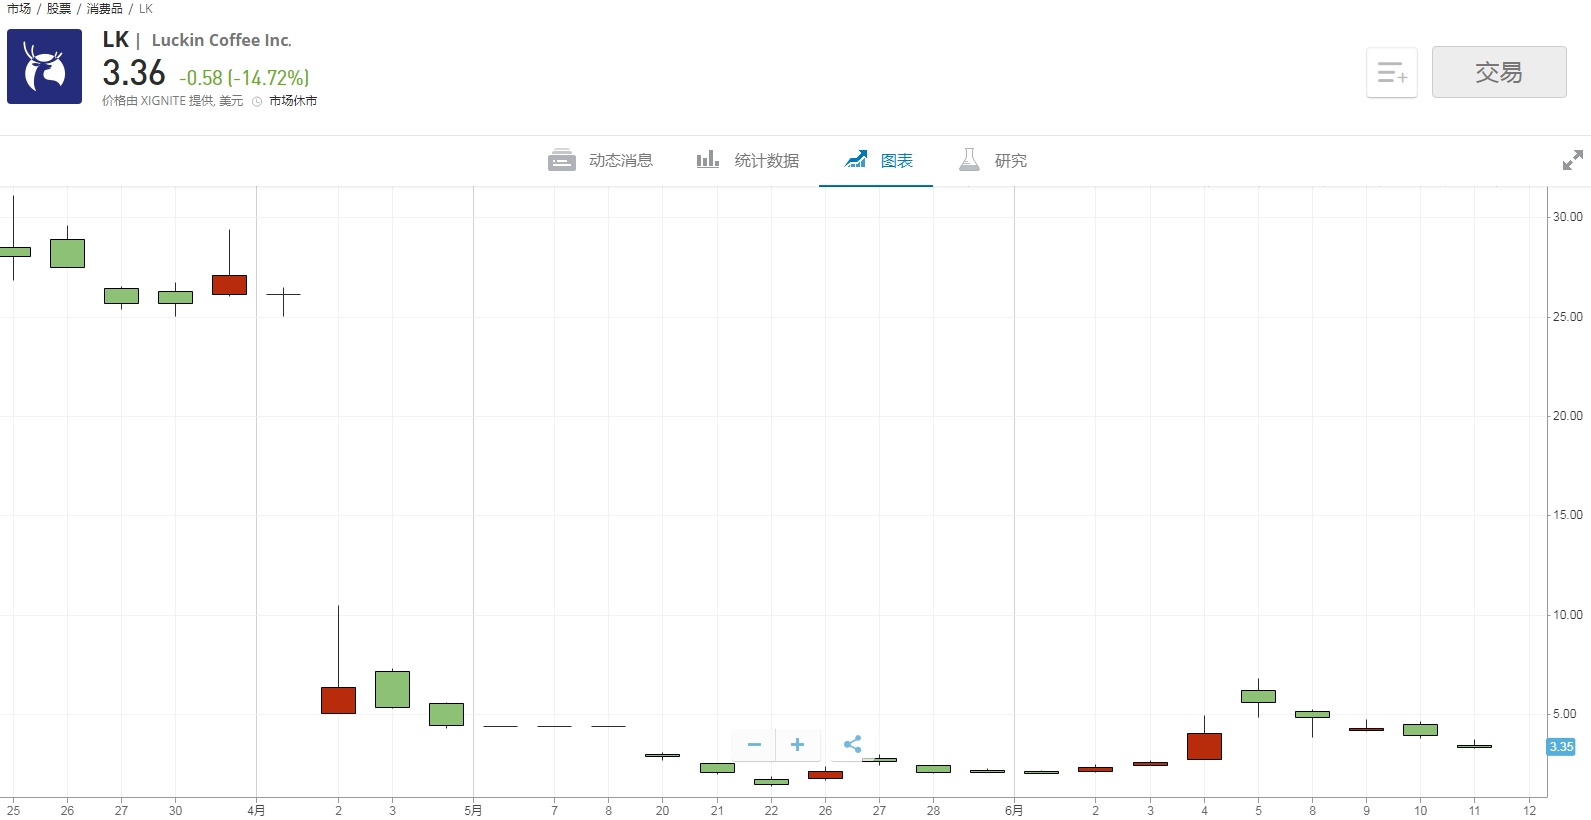Click the 30.00 price axis label
Image resolution: width=1591 pixels, height=820 pixels.
point(1567,217)
